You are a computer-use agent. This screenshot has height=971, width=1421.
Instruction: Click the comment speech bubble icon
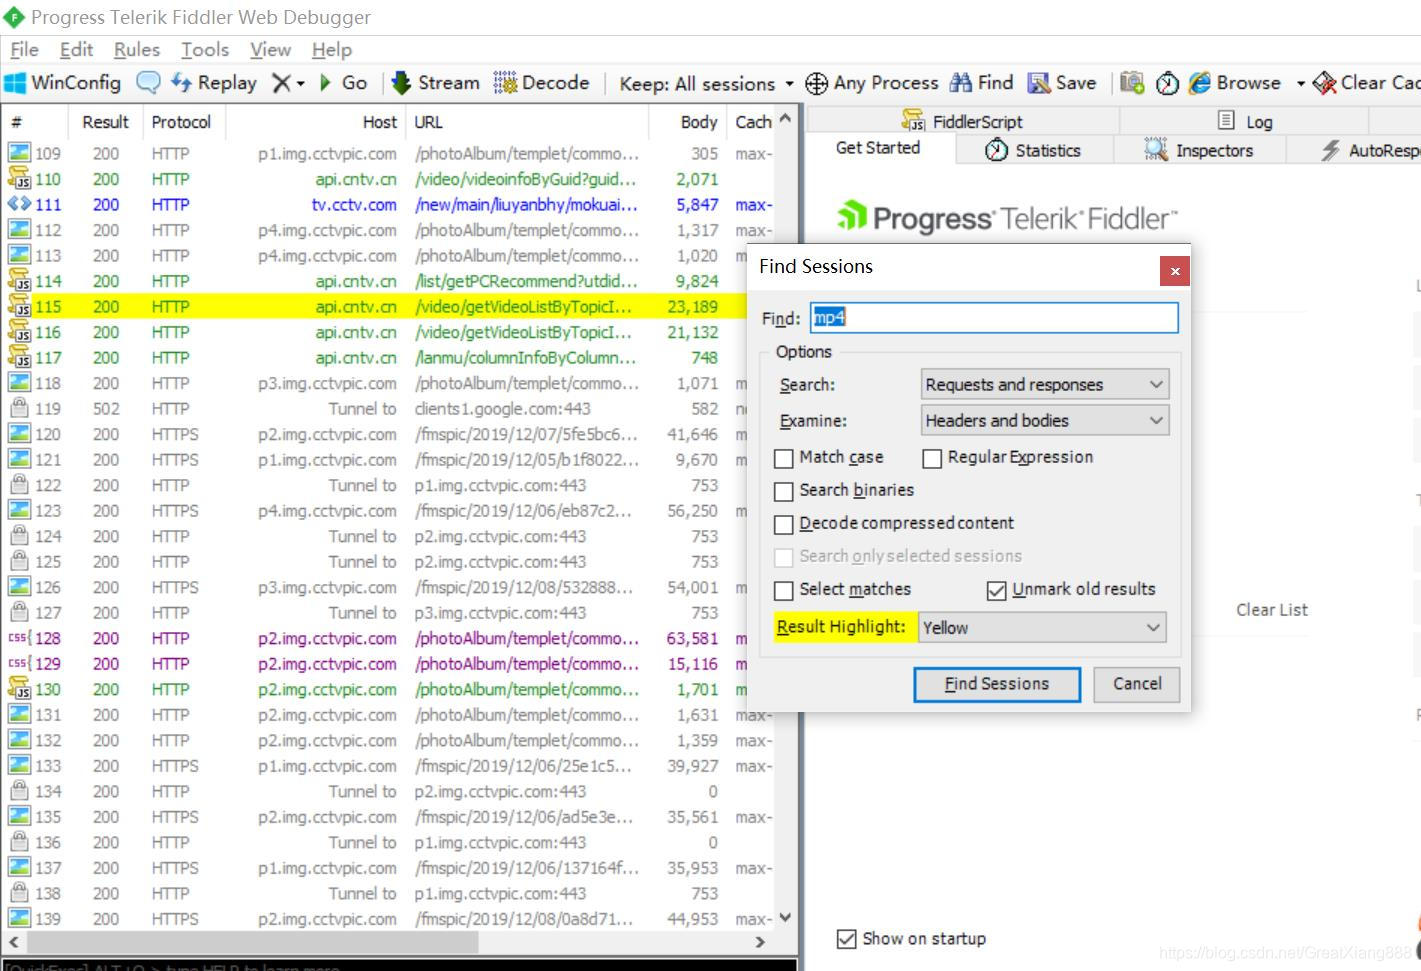coord(148,83)
